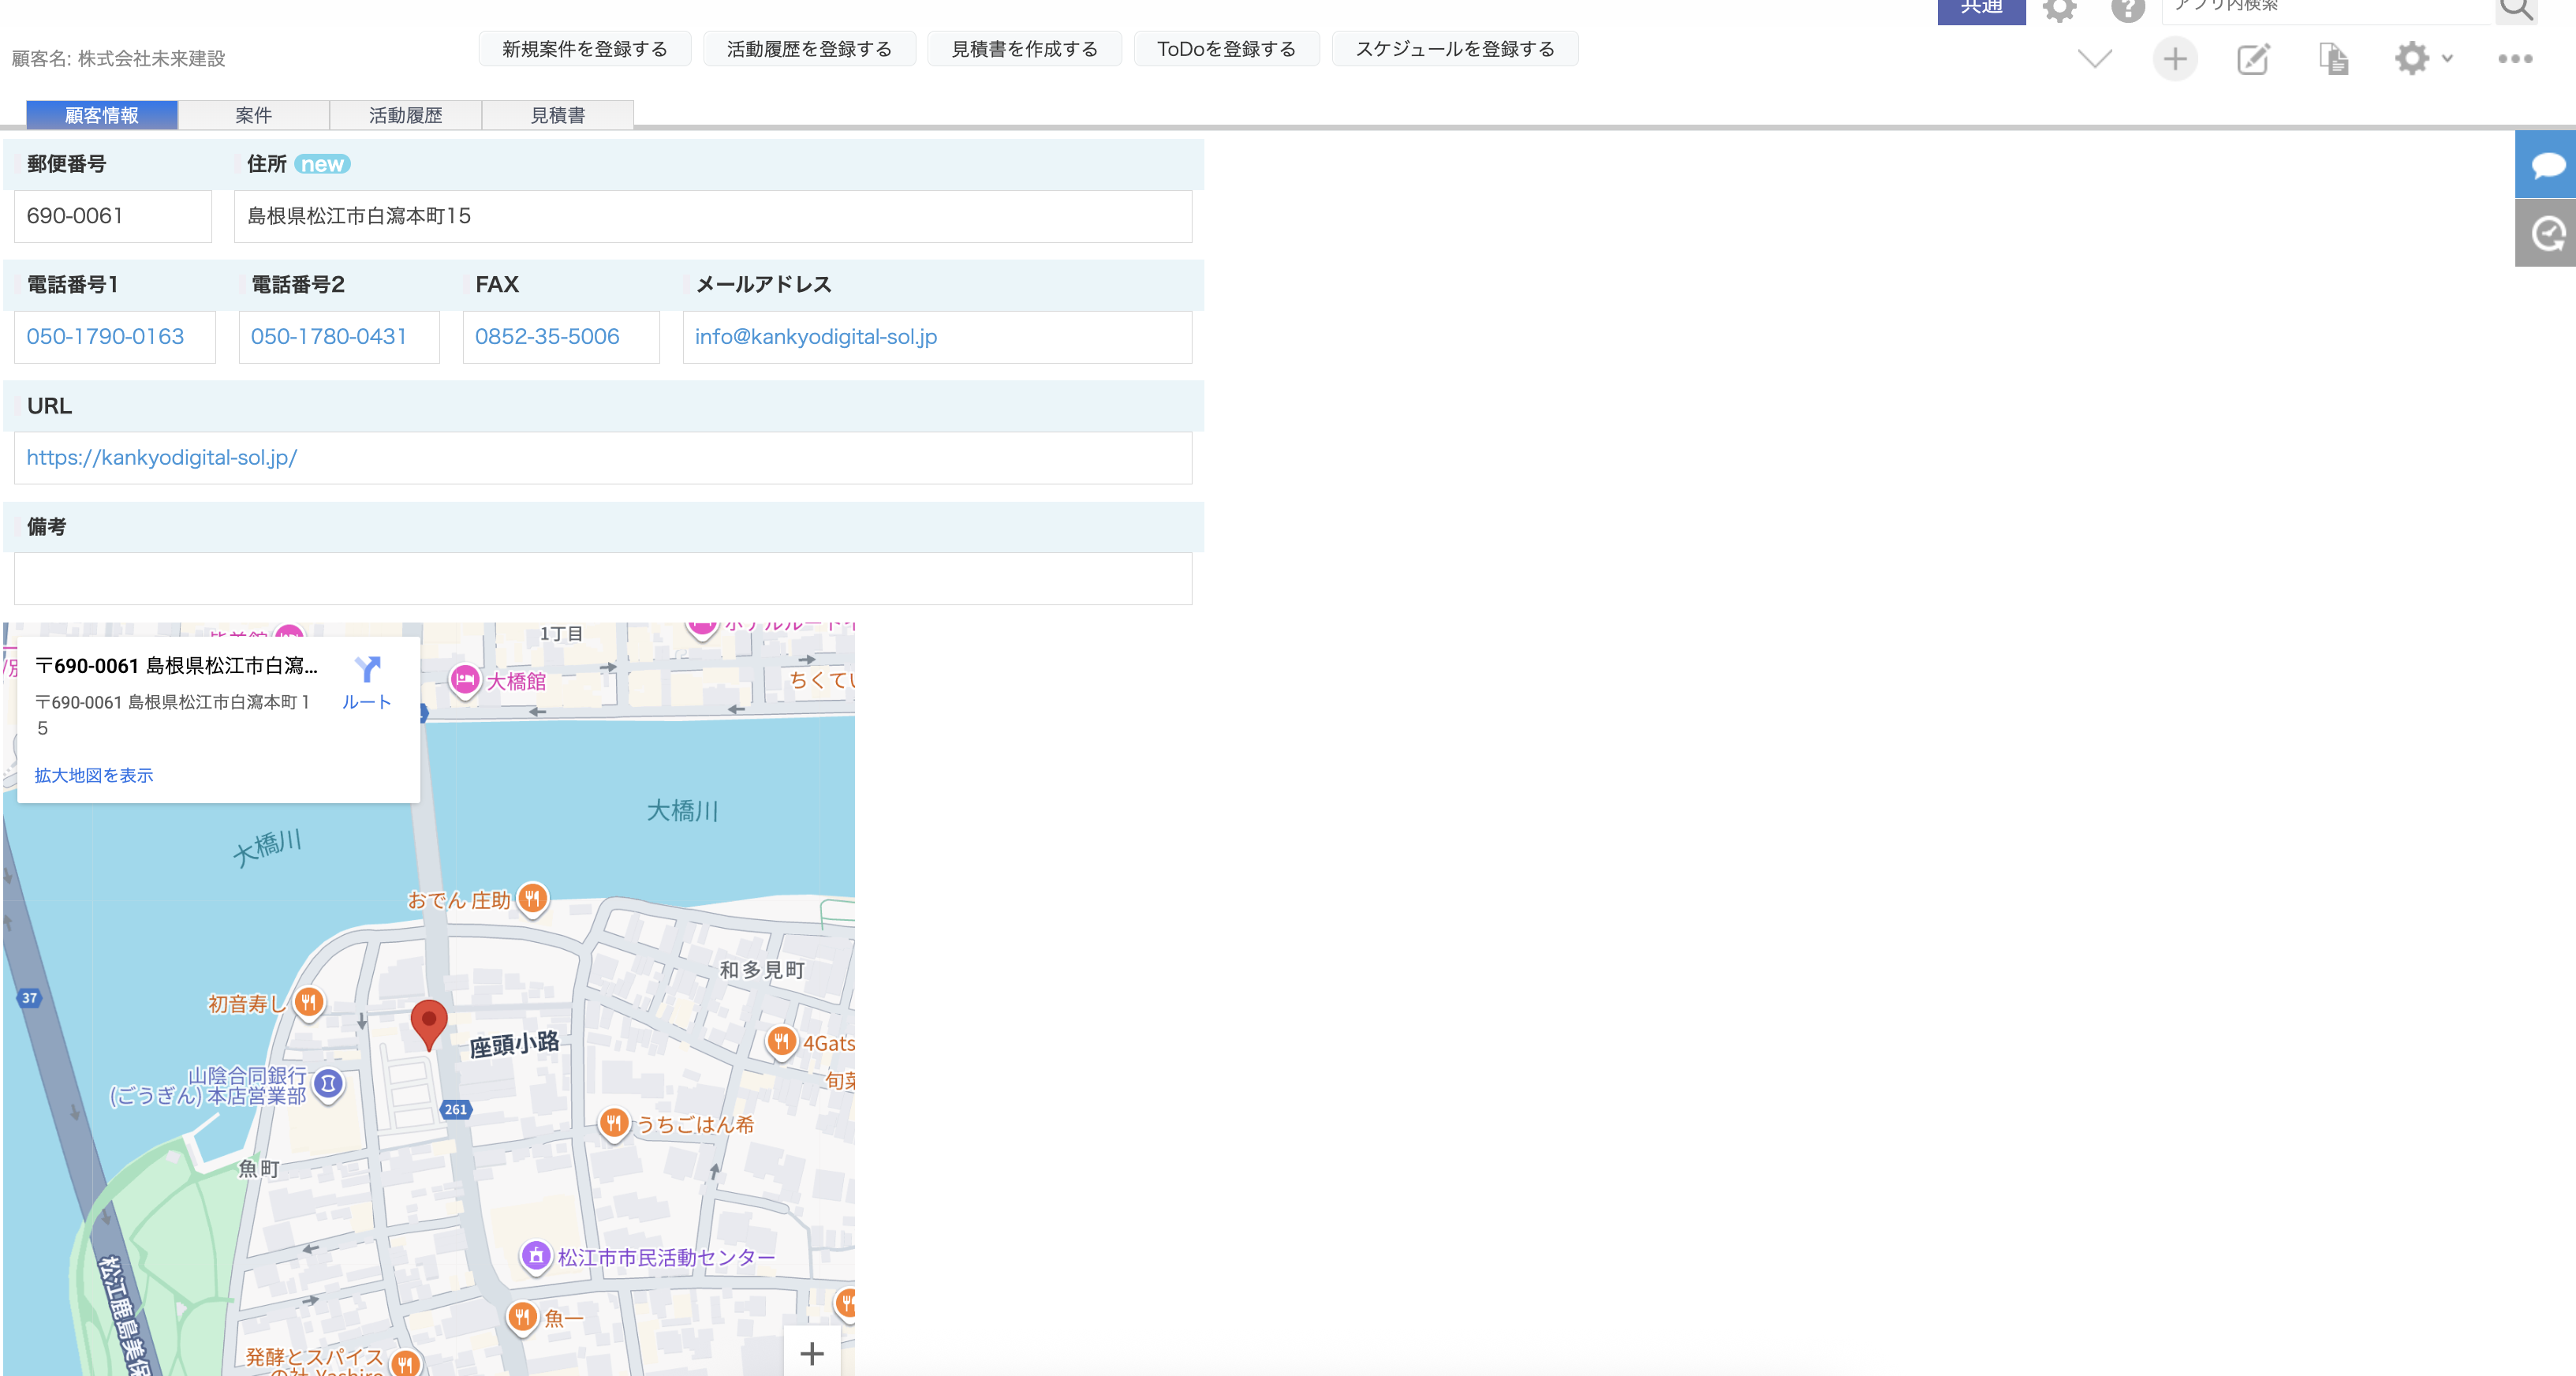Screen dimensions: 2576x1376
Task: Expand the chevron-down record navigation arrow
Action: [x=2094, y=58]
